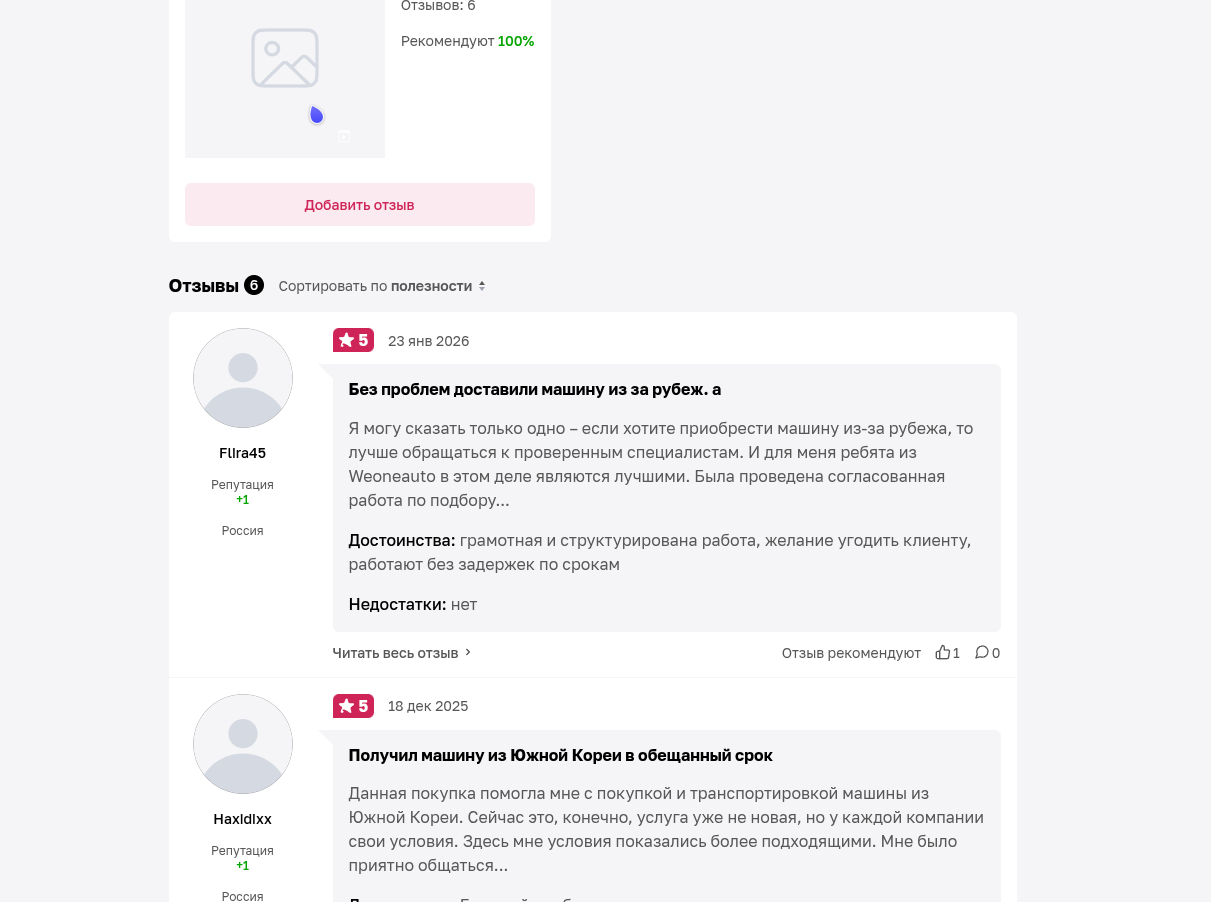
Task: Click Рекомендуют 100% text
Action: point(468,41)
